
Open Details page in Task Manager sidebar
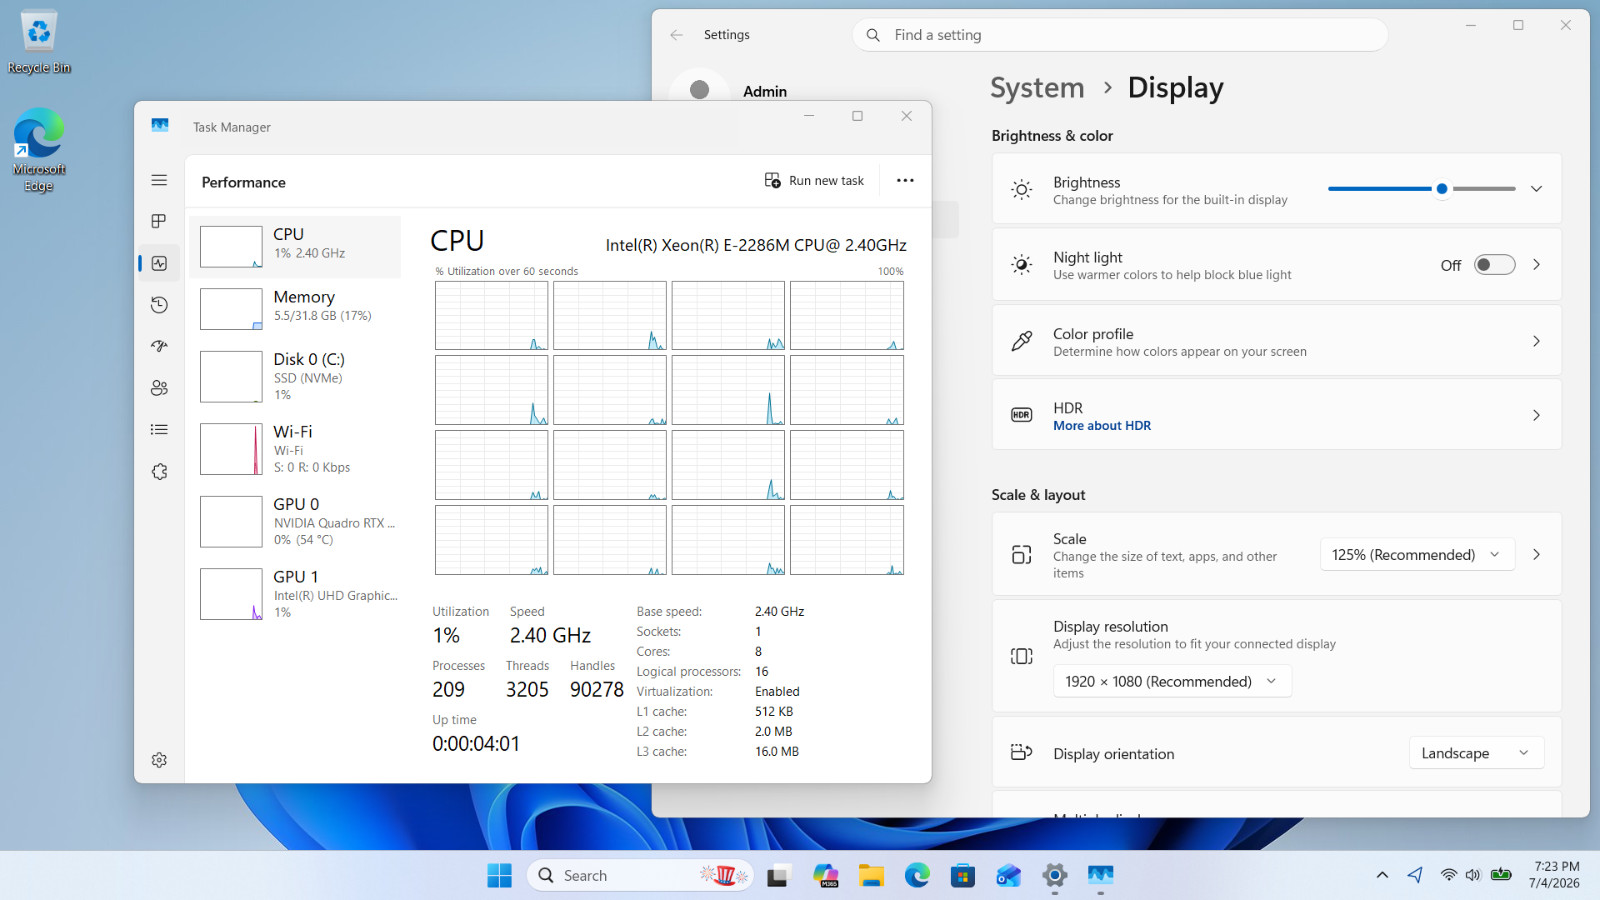click(159, 430)
